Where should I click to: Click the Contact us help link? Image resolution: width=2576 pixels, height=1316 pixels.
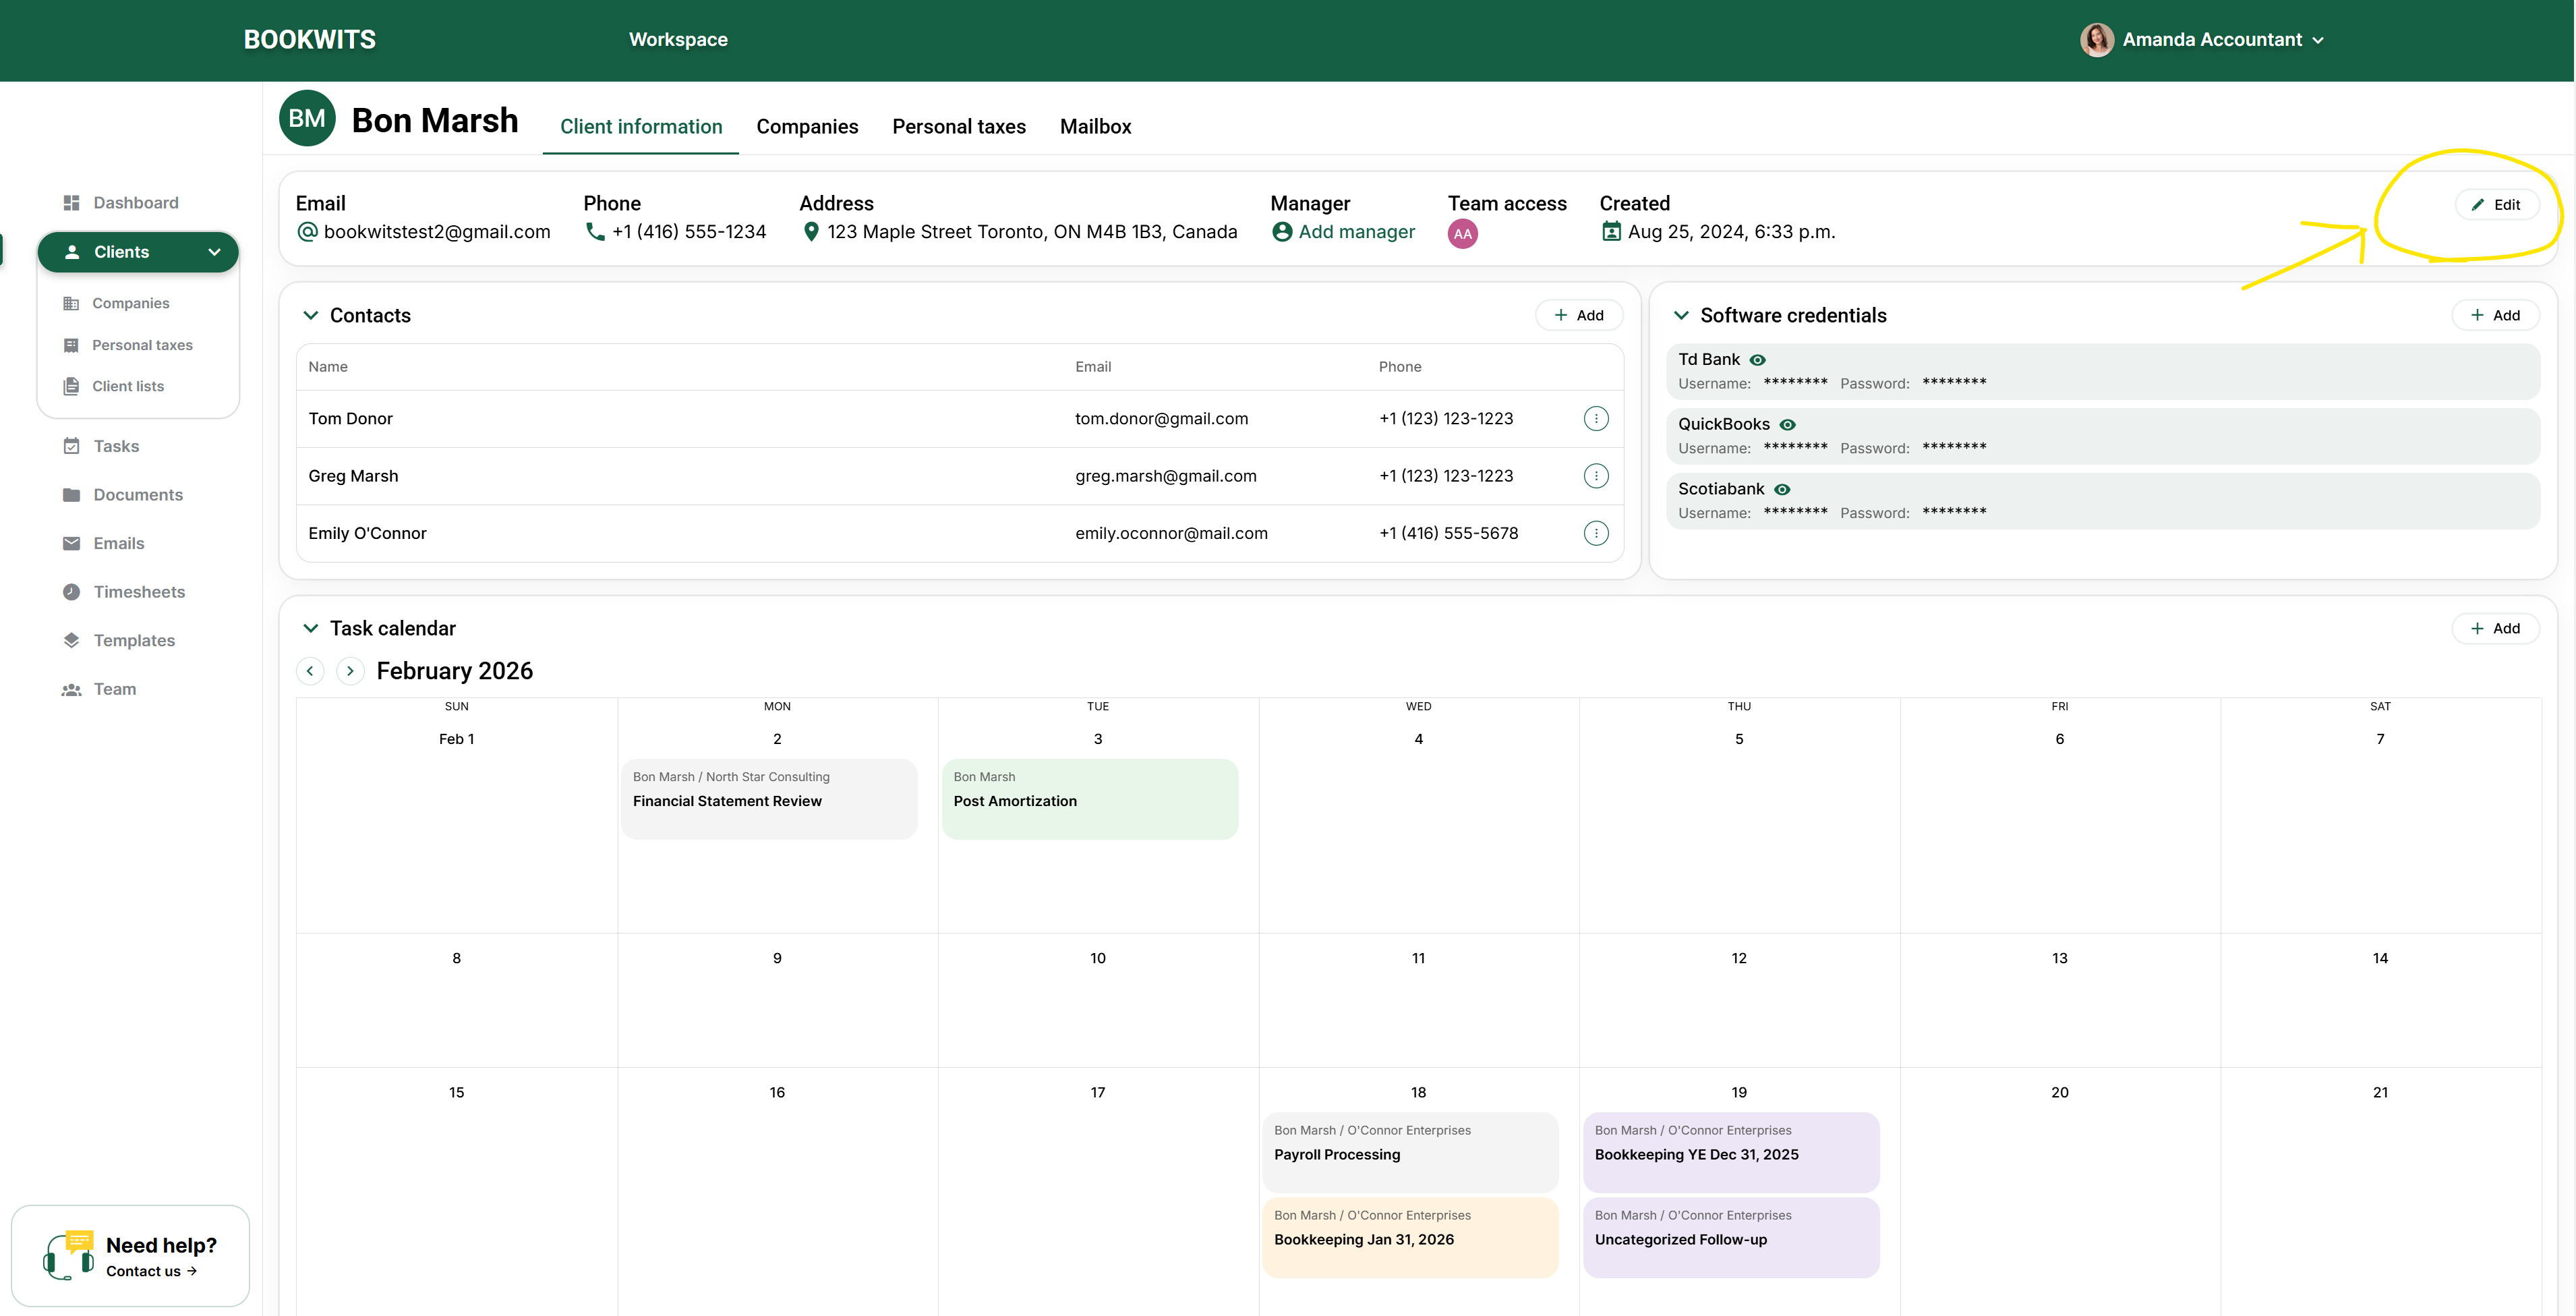click(x=151, y=1271)
